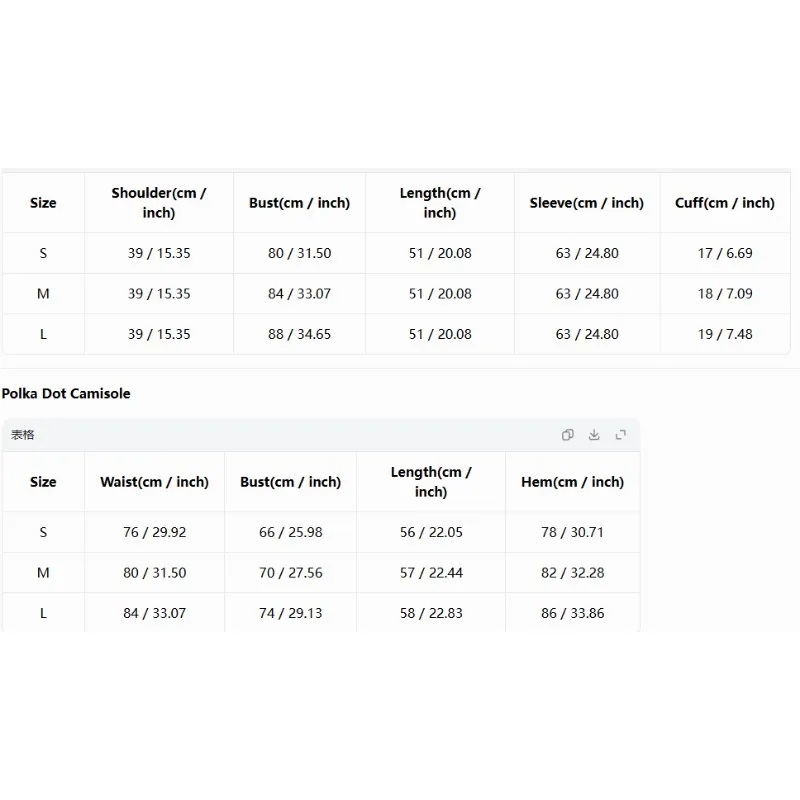800x800 pixels.
Task: Select the 63 / 24.80 sleeve cell in row L
Action: coord(587,334)
